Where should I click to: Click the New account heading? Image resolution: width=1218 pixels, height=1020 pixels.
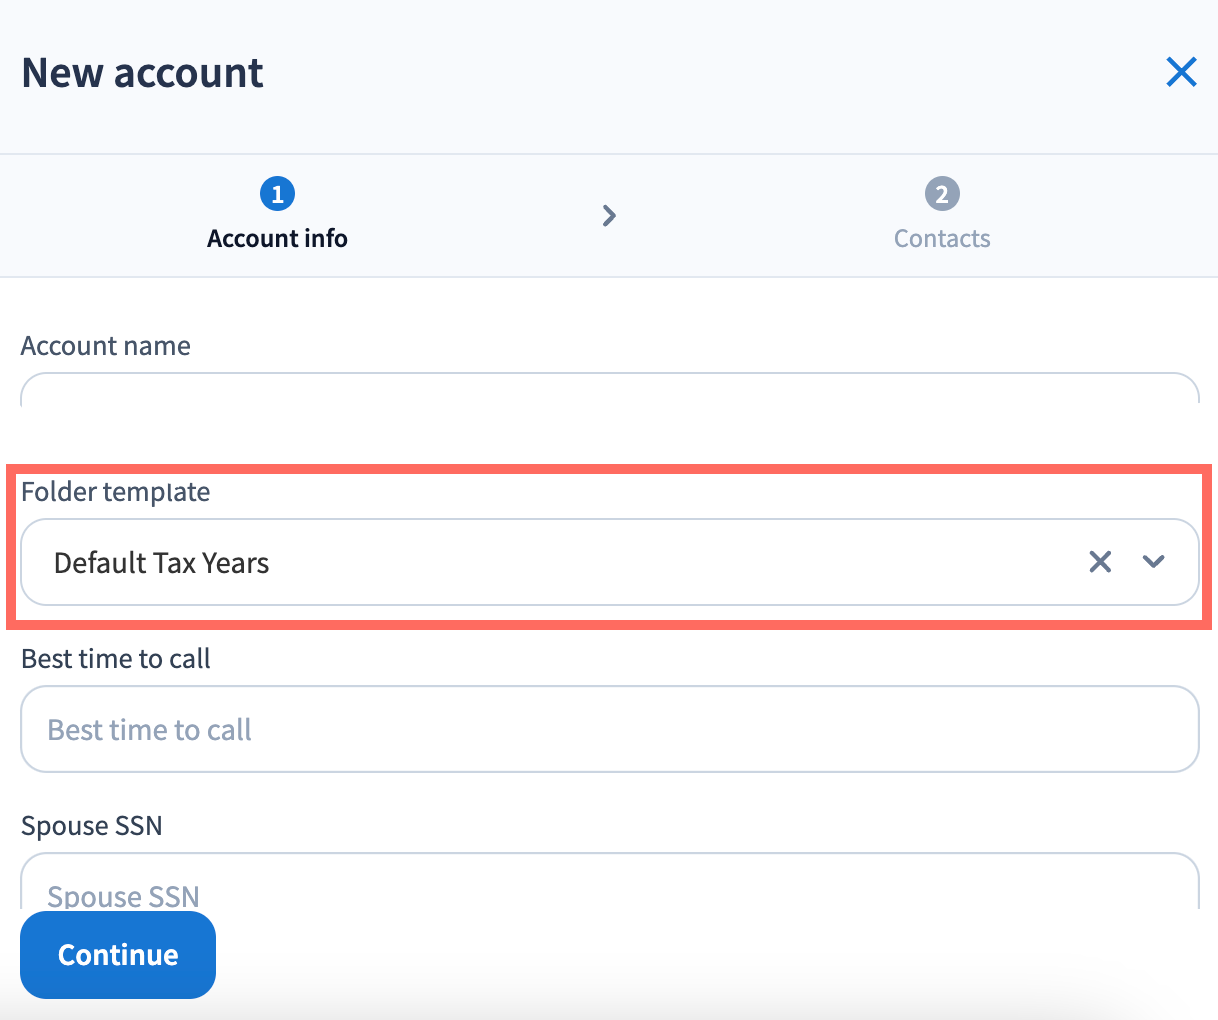pyautogui.click(x=143, y=73)
